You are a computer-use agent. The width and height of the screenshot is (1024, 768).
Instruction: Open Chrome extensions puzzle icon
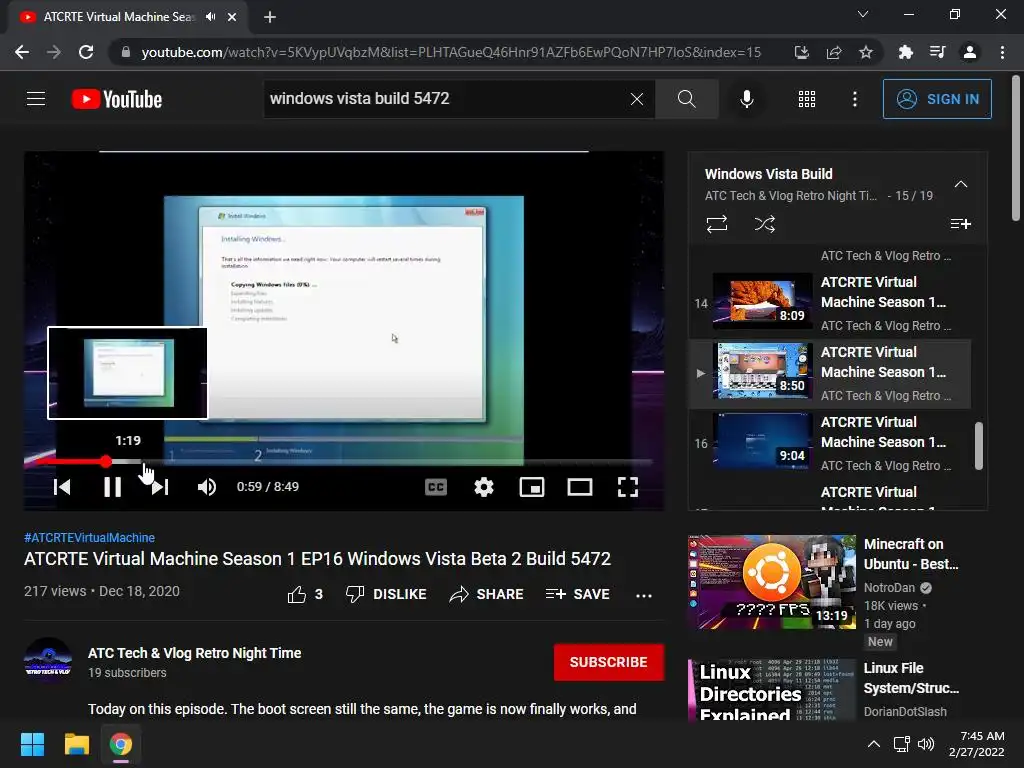pos(905,52)
